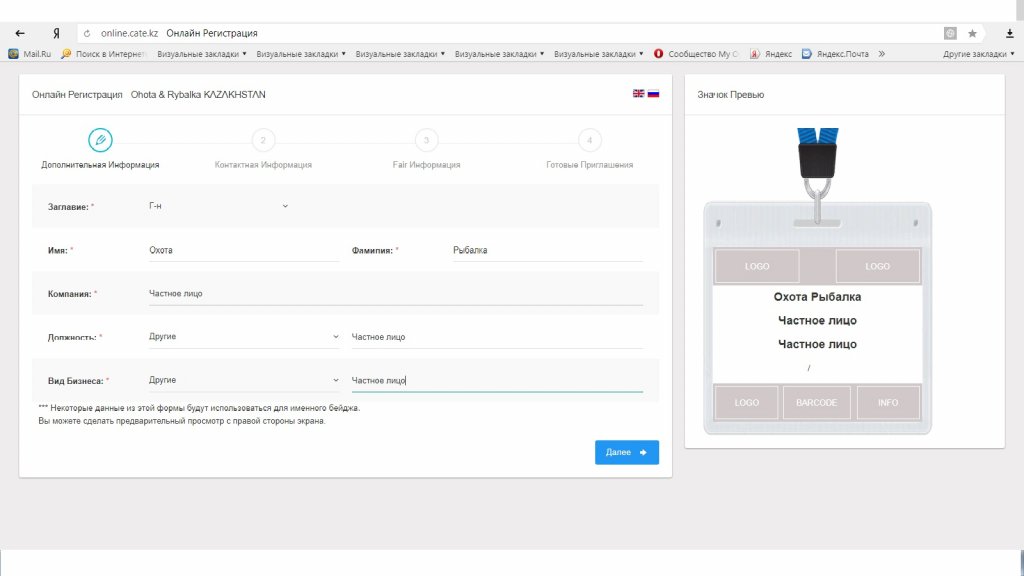1024x576 pixels.
Task: Open downloads via the download arrow icon
Action: pyautogui.click(x=1009, y=33)
